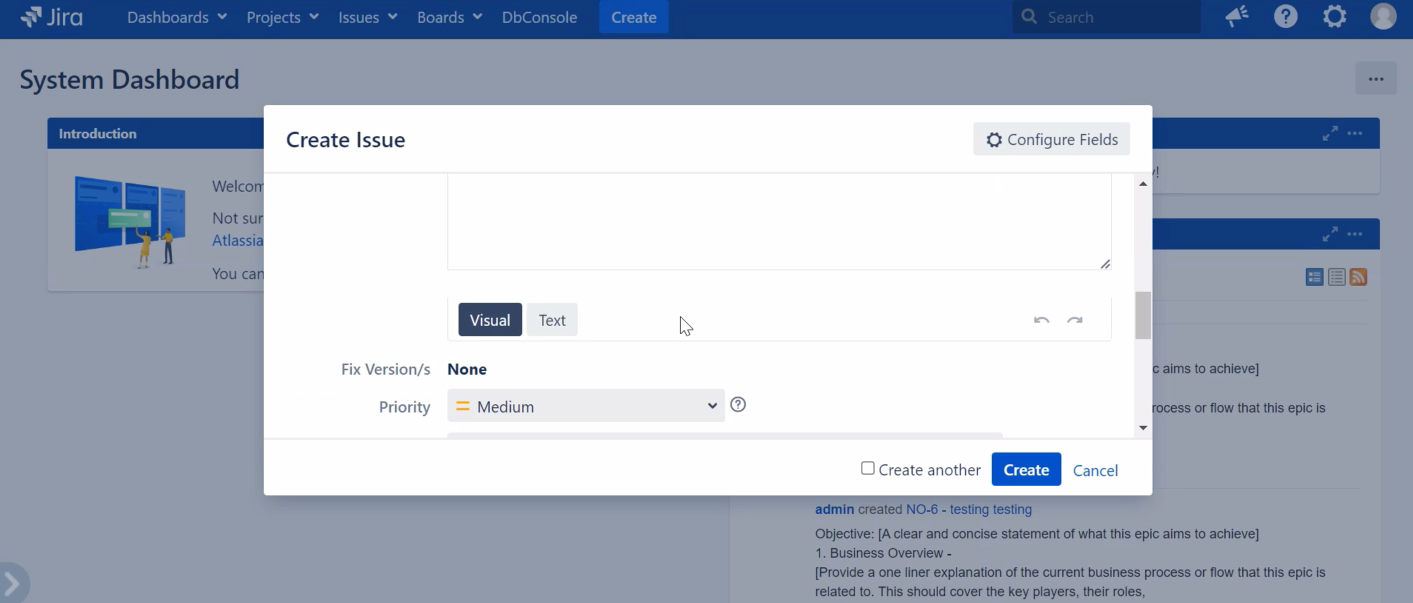This screenshot has height=603, width=1413.
Task: Open the administration gear icon
Action: pos(1335,17)
